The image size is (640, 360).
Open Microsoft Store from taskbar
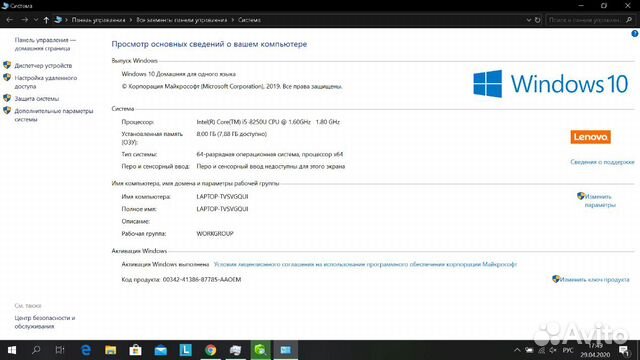tap(136, 350)
